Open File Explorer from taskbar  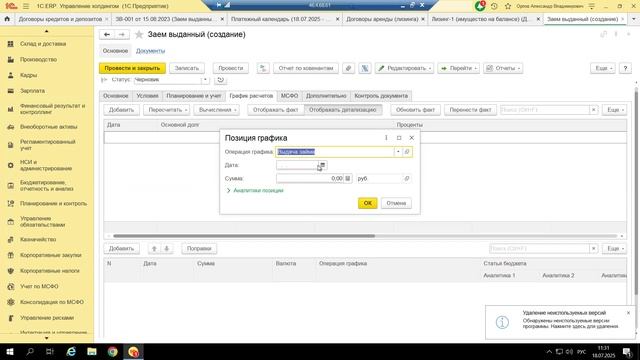92,351
